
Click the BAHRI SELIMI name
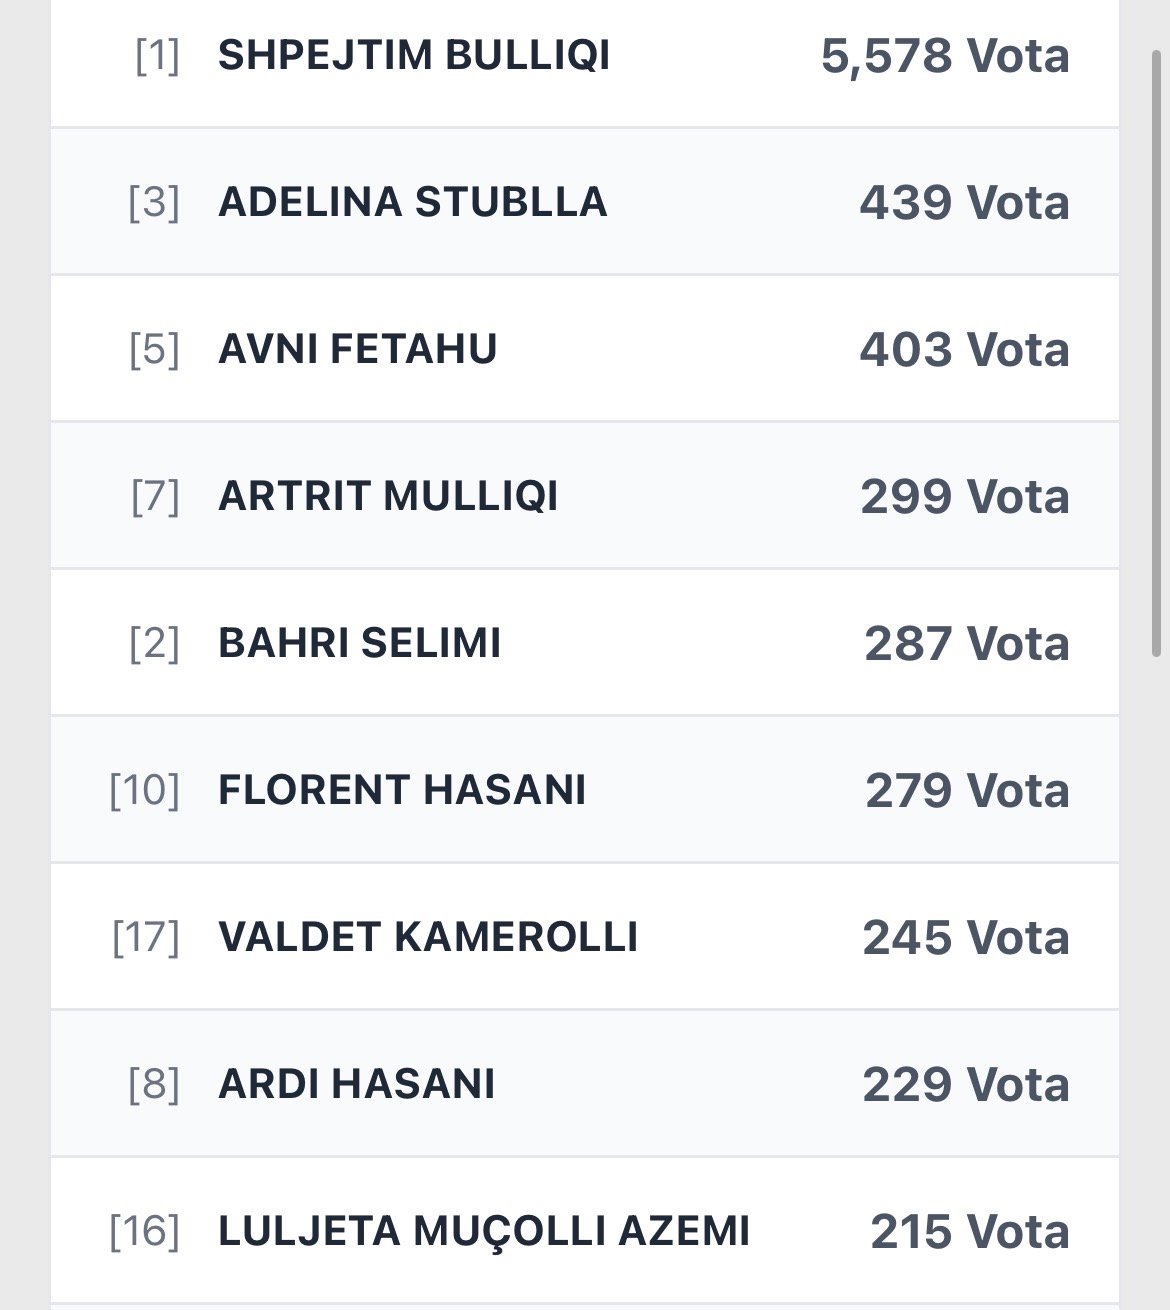pos(359,643)
